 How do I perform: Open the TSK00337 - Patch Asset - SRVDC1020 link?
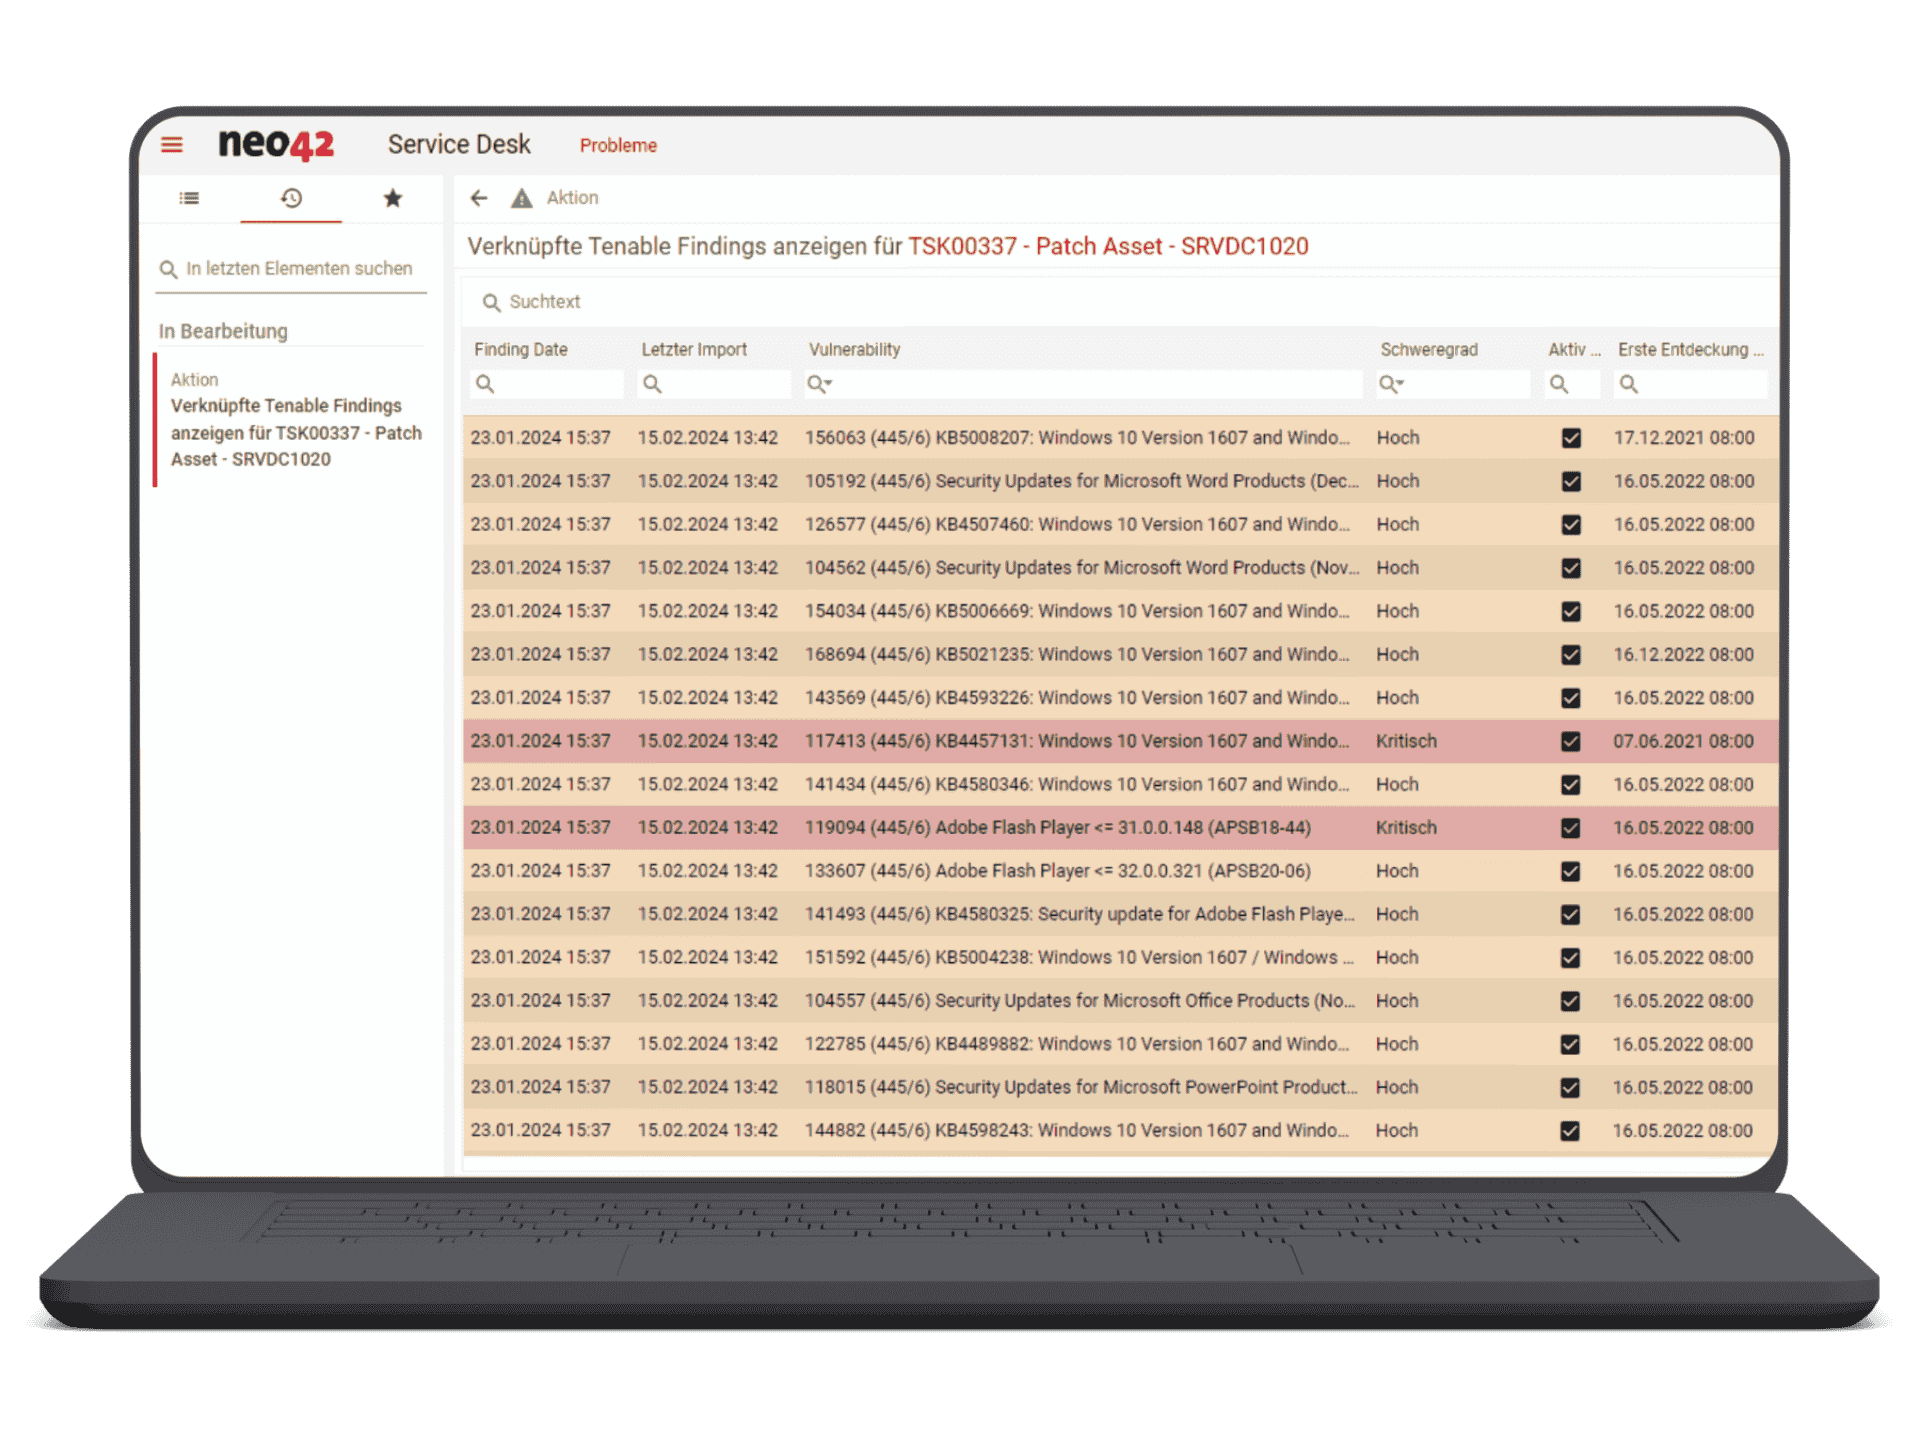(x=1108, y=246)
